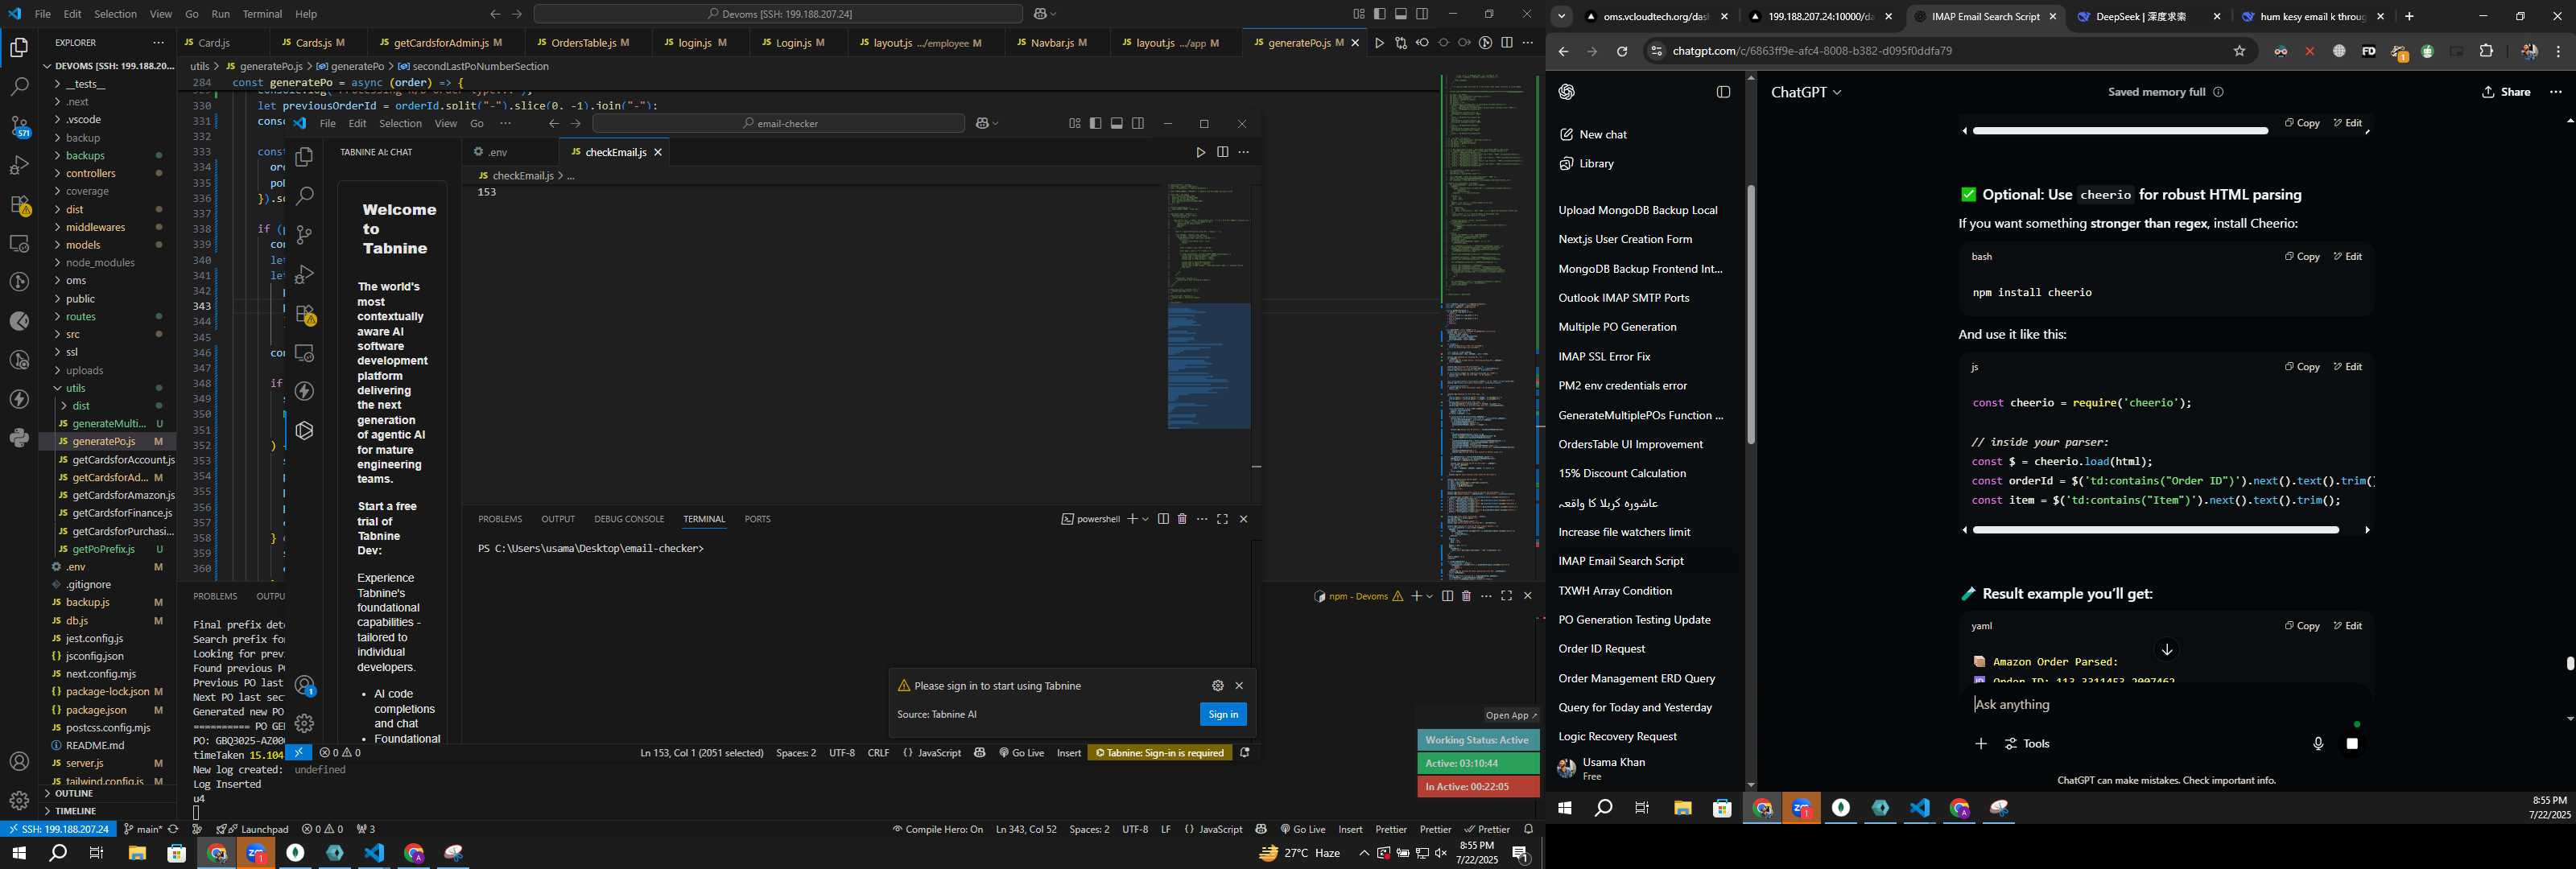Open the ChatGPT model dropdown

click(x=1806, y=92)
